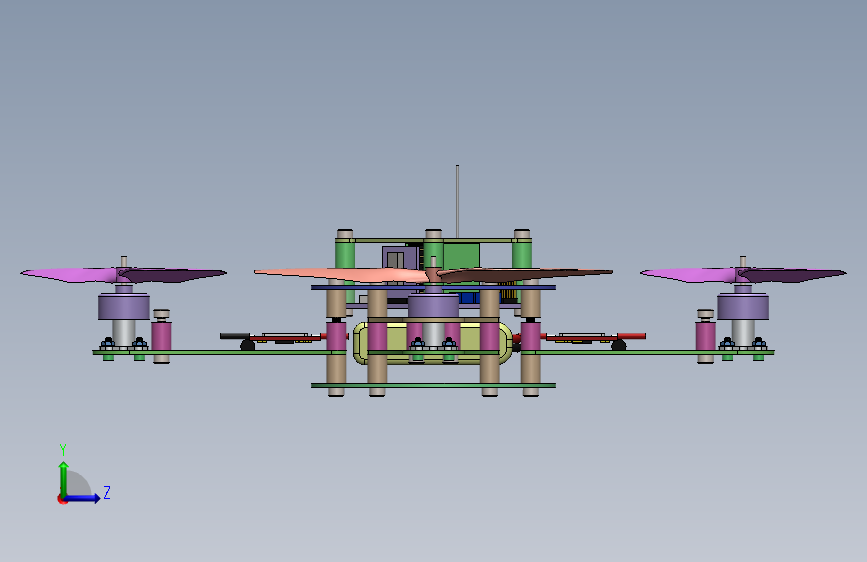Screen dimensions: 867x562
Task: Select the leftmost purple motor housing
Action: click(124, 306)
